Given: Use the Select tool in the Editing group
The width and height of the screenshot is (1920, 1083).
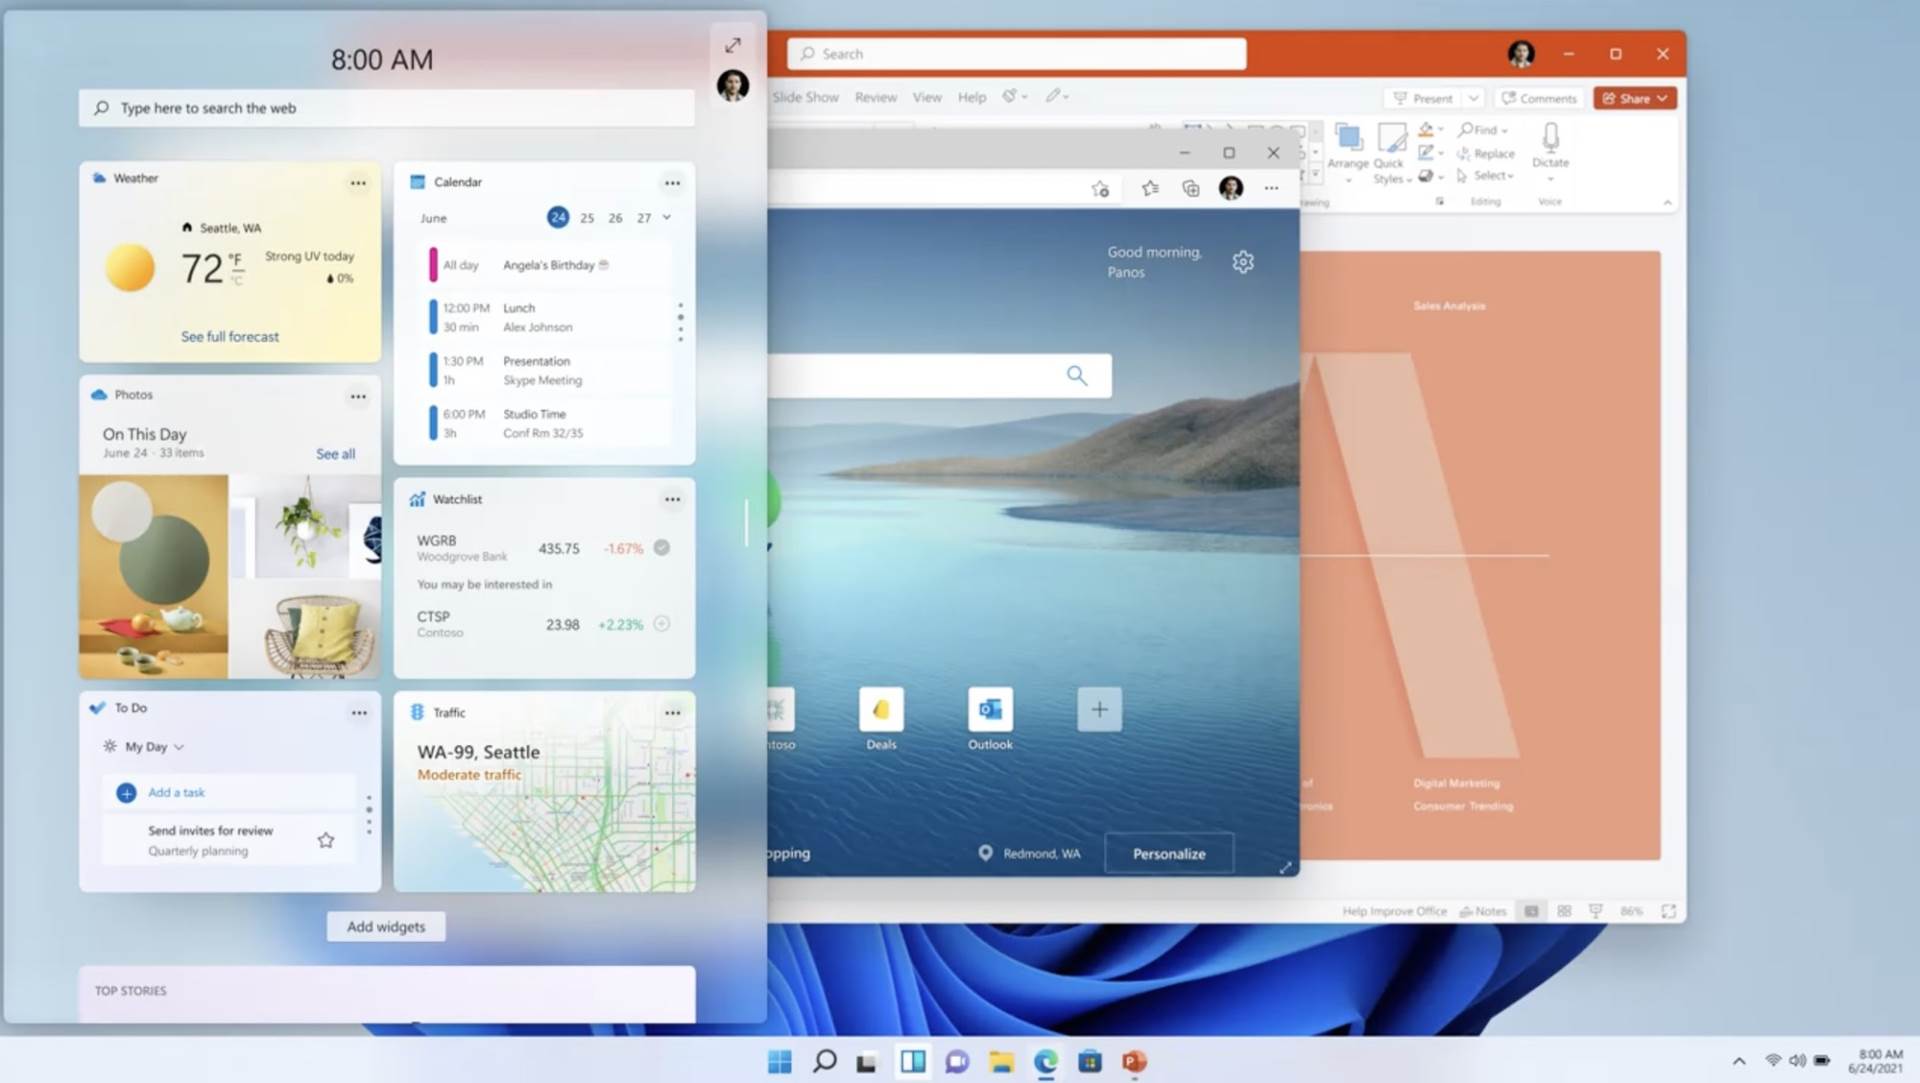Looking at the screenshot, I should click(x=1487, y=175).
